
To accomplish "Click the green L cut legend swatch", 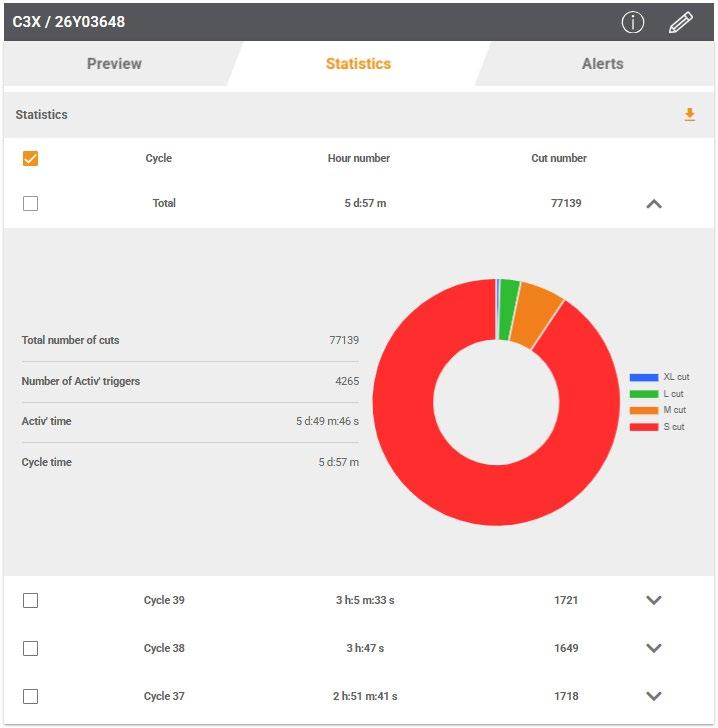I will coord(644,394).
